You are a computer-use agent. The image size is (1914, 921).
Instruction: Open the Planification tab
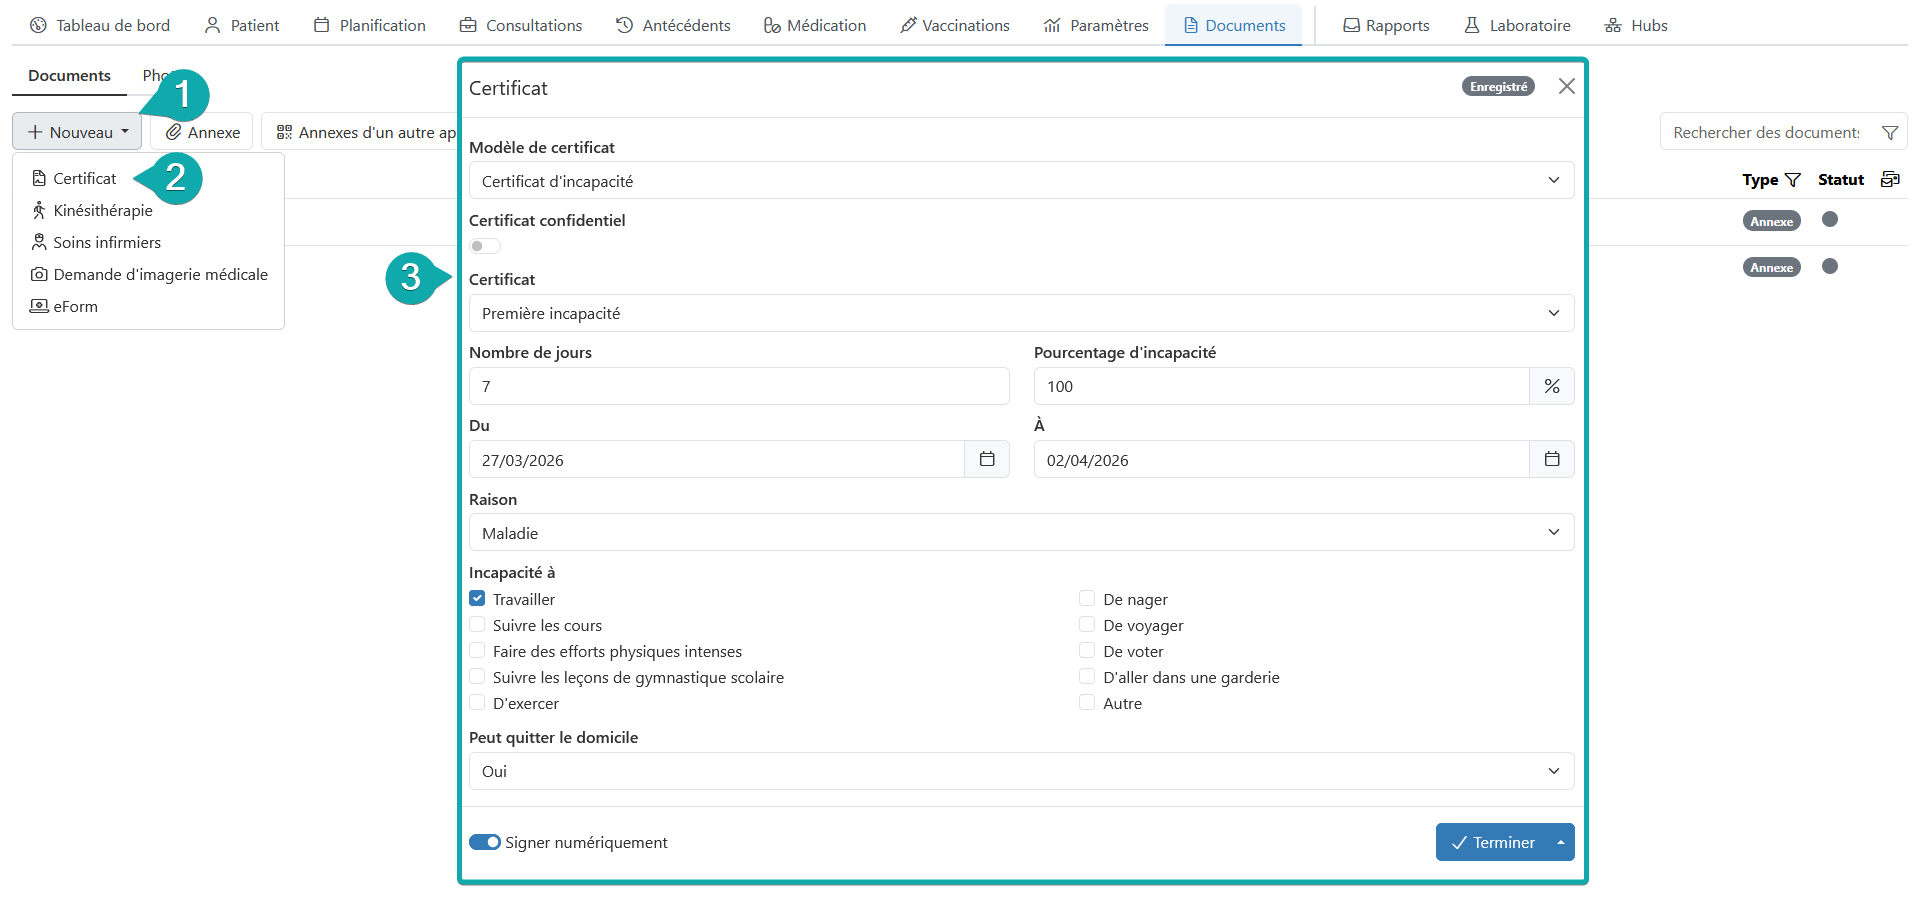370,25
